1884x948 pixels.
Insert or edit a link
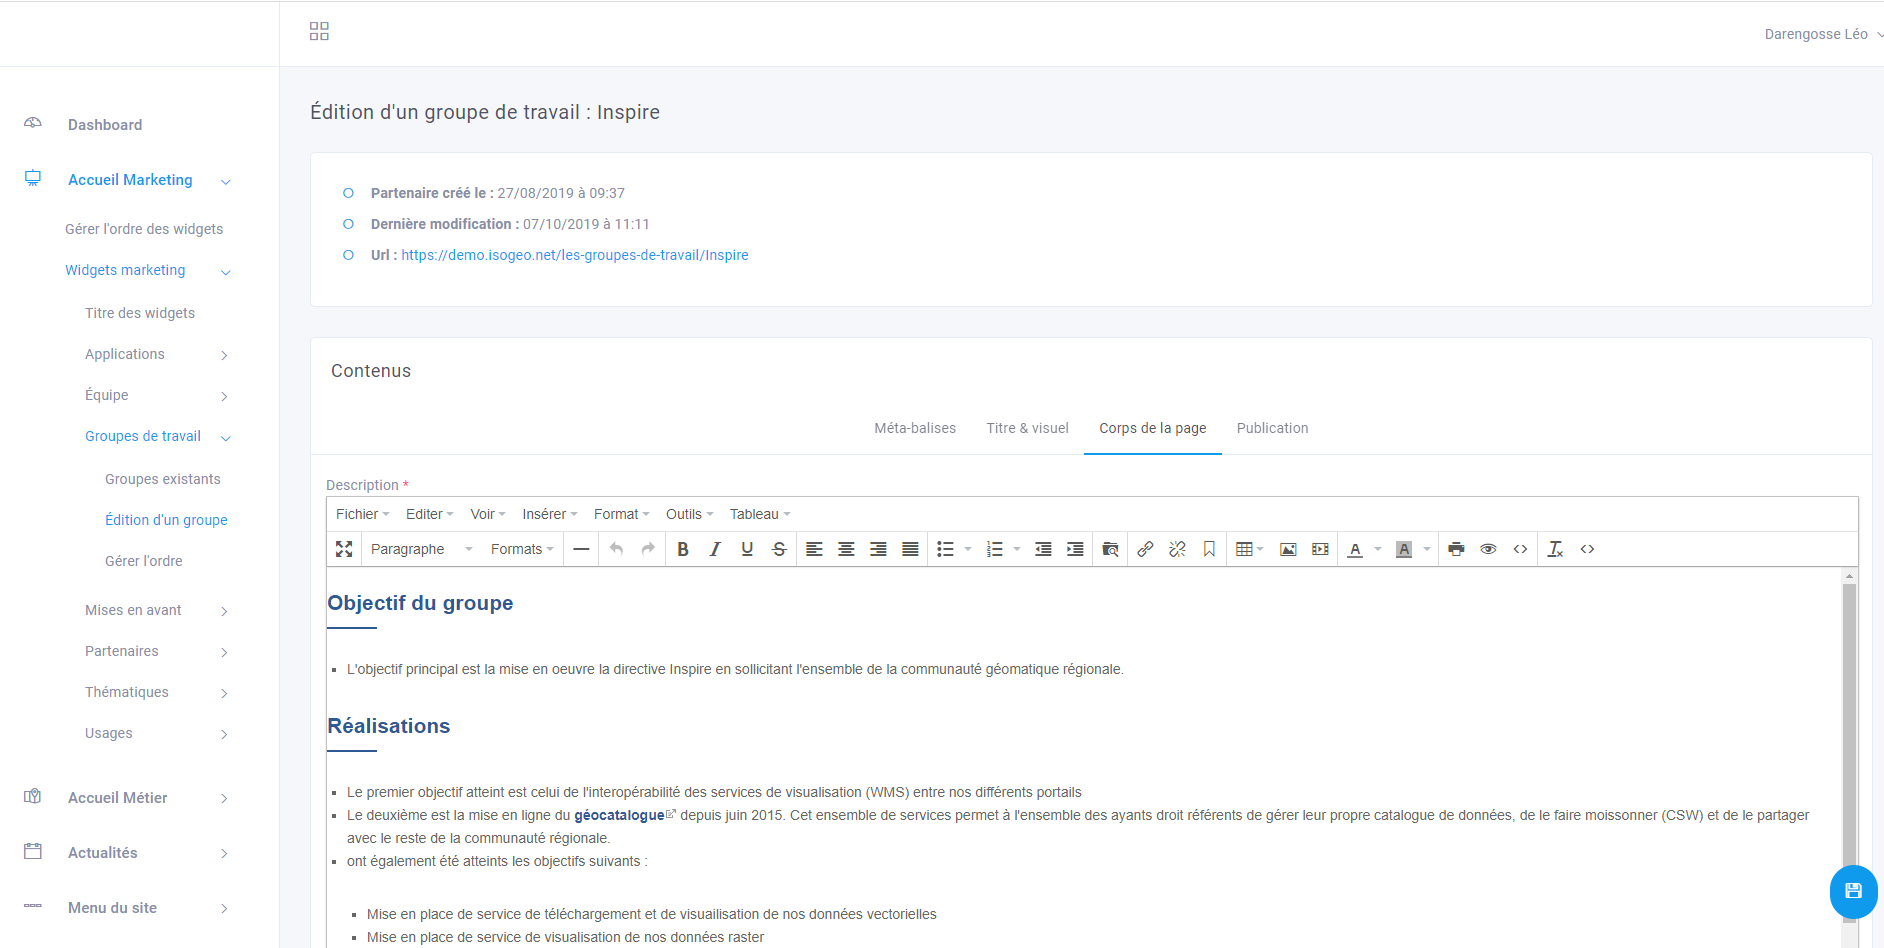pos(1145,549)
